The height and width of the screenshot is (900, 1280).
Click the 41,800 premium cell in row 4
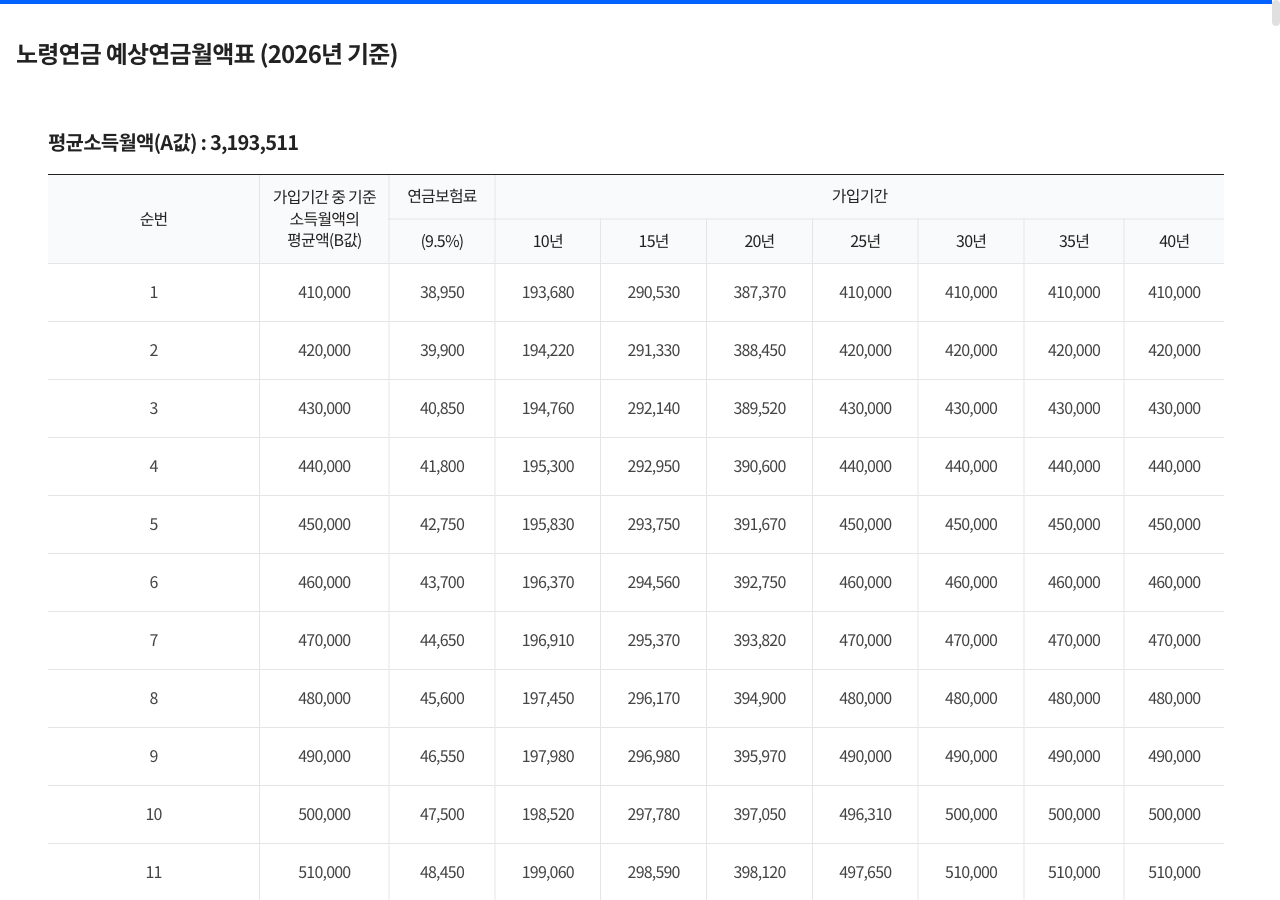pos(442,467)
